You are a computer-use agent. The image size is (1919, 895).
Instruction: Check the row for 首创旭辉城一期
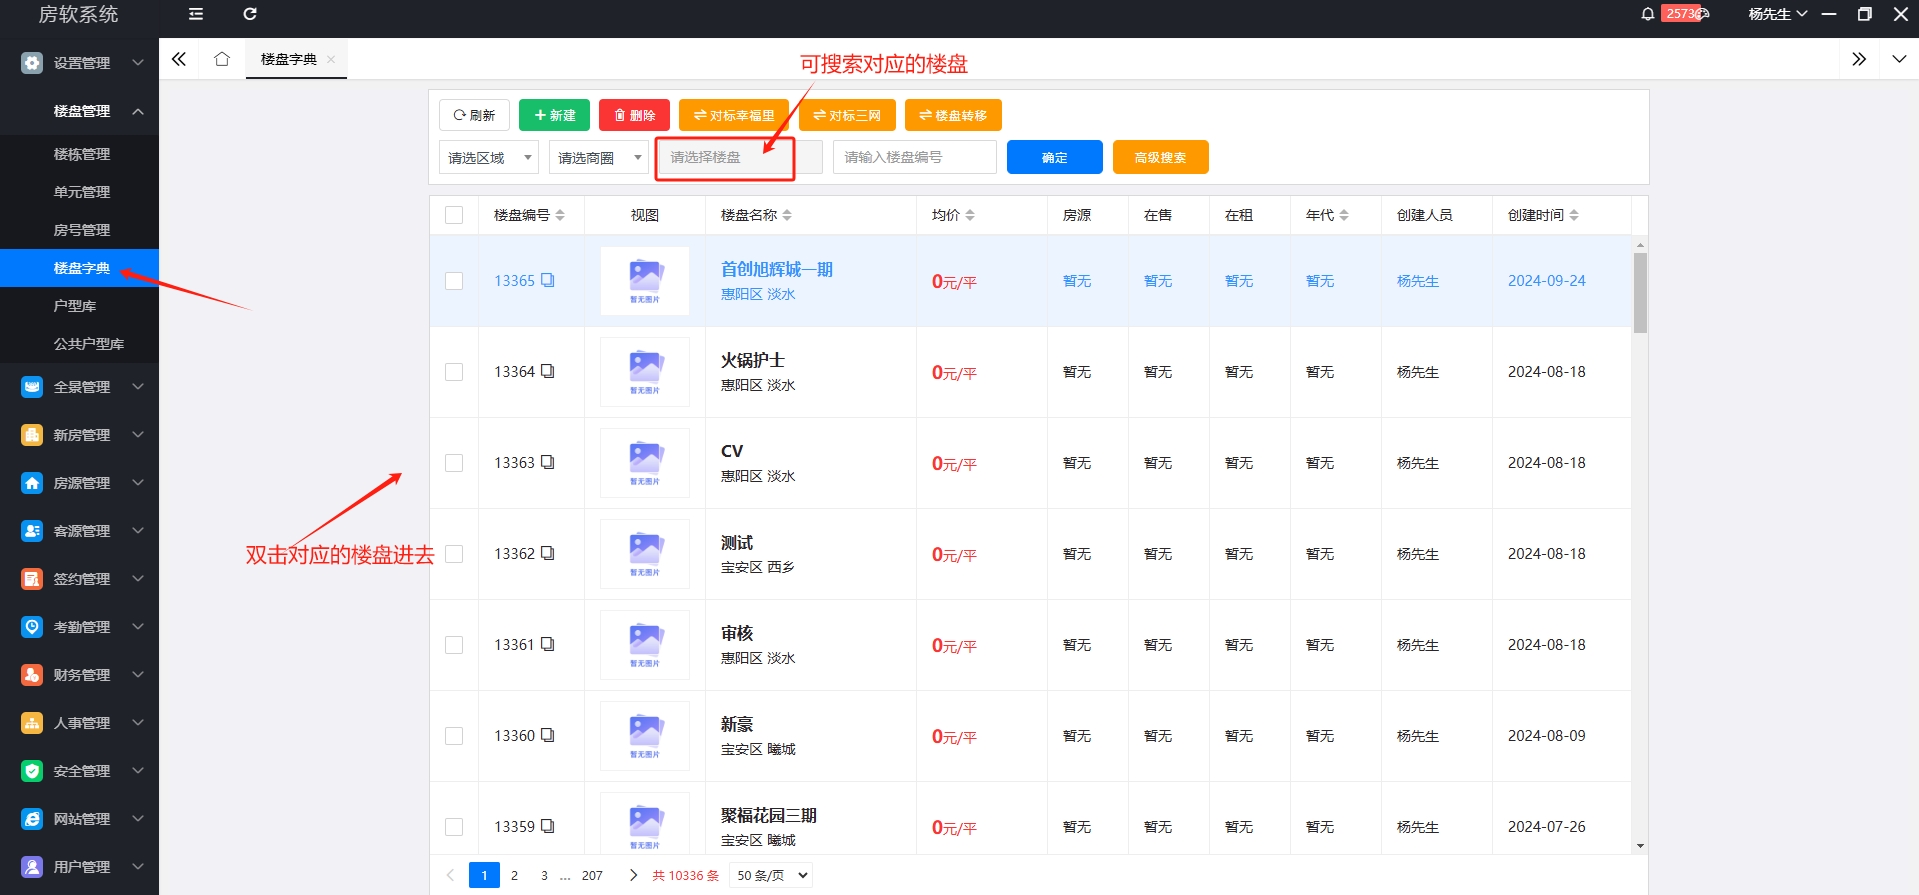[454, 281]
